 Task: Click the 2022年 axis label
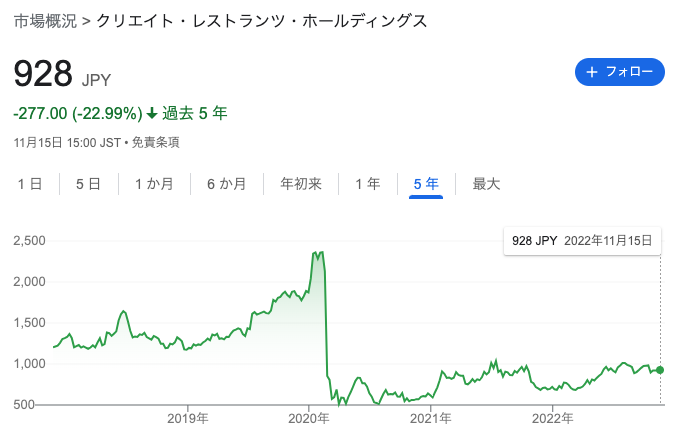[552, 418]
